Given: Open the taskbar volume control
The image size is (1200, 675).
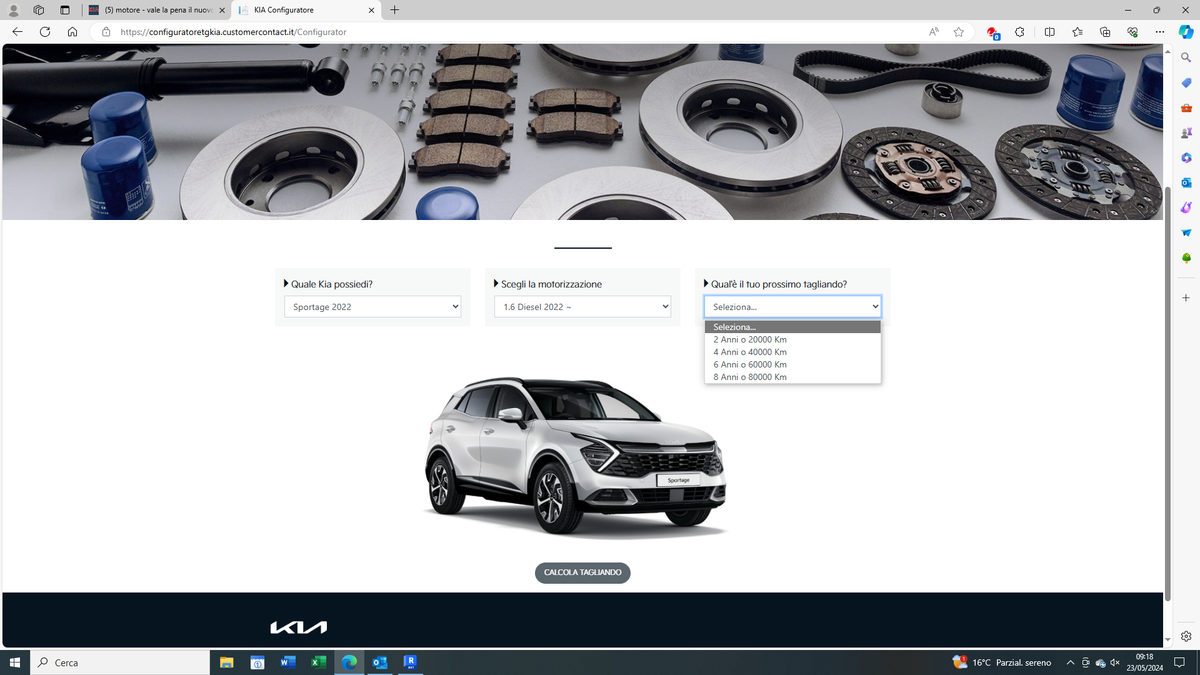Looking at the screenshot, I should 1113,662.
